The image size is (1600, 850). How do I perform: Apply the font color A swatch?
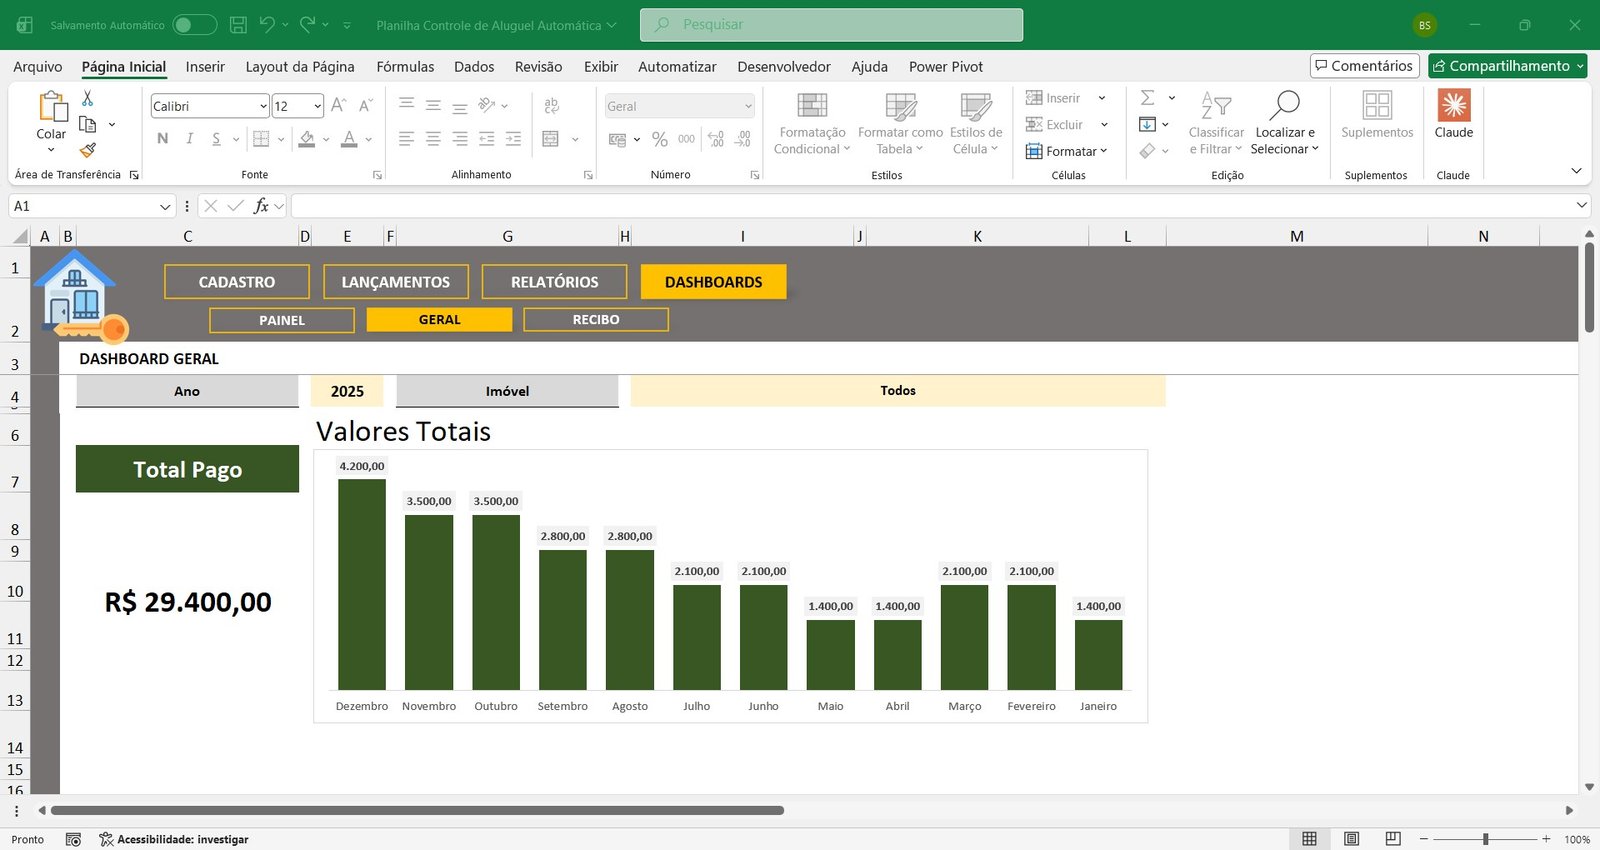(349, 139)
